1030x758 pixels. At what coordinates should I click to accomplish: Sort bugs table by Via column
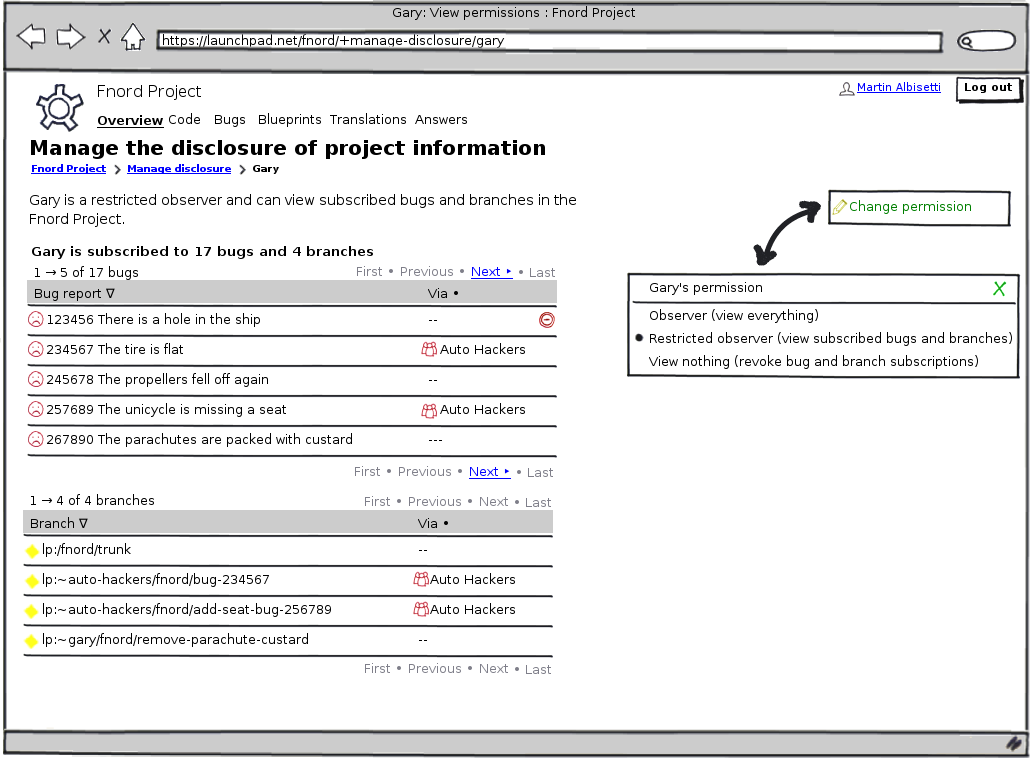[442, 294]
